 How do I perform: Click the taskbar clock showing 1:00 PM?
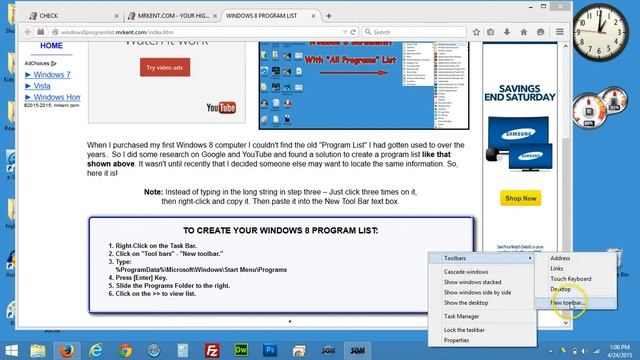click(x=620, y=351)
